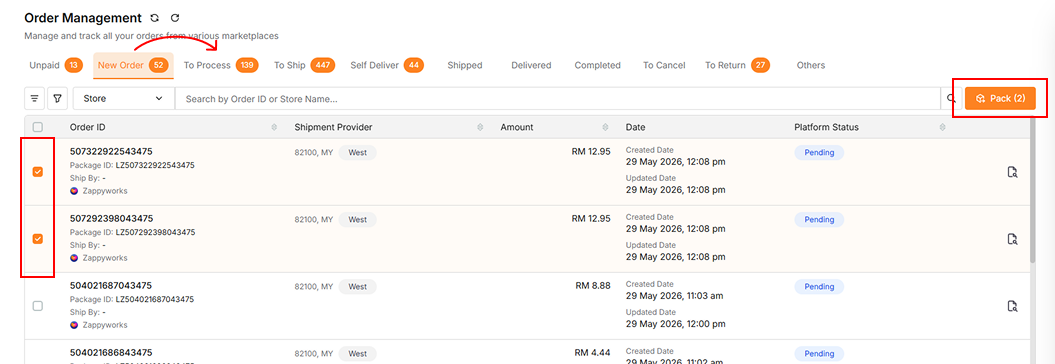The height and width of the screenshot is (364, 1055).
Task: Click Package ID LZ504021687043475
Action: [155, 299]
